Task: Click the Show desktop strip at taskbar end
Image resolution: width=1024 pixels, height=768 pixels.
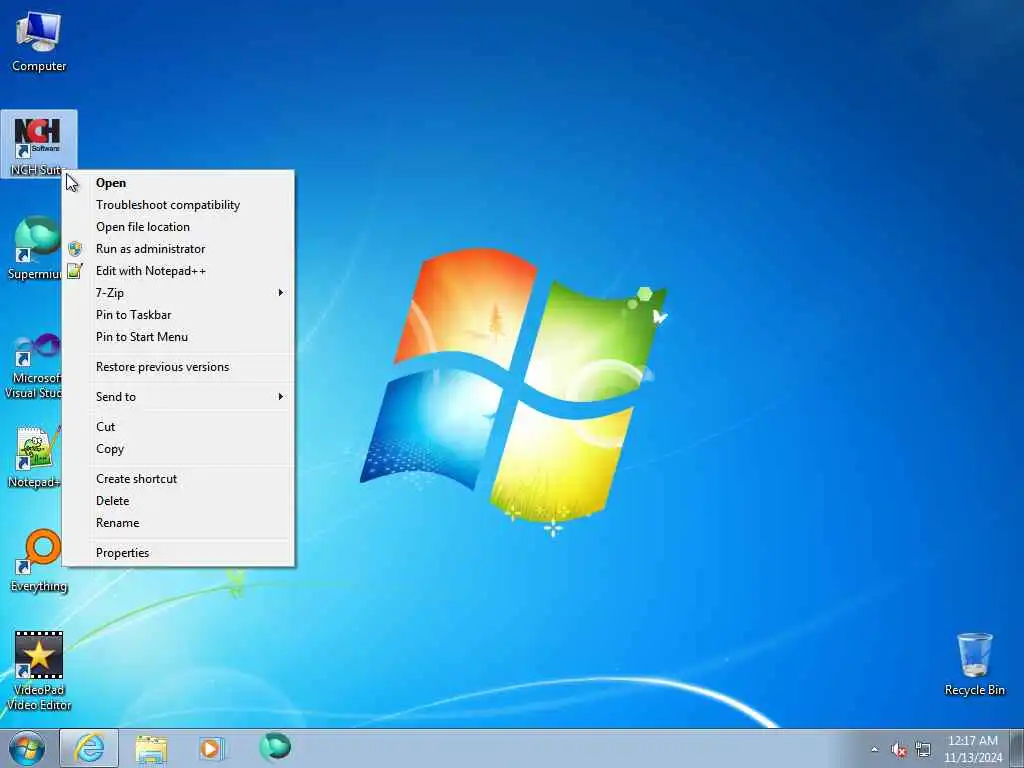Action: pos(1017,748)
